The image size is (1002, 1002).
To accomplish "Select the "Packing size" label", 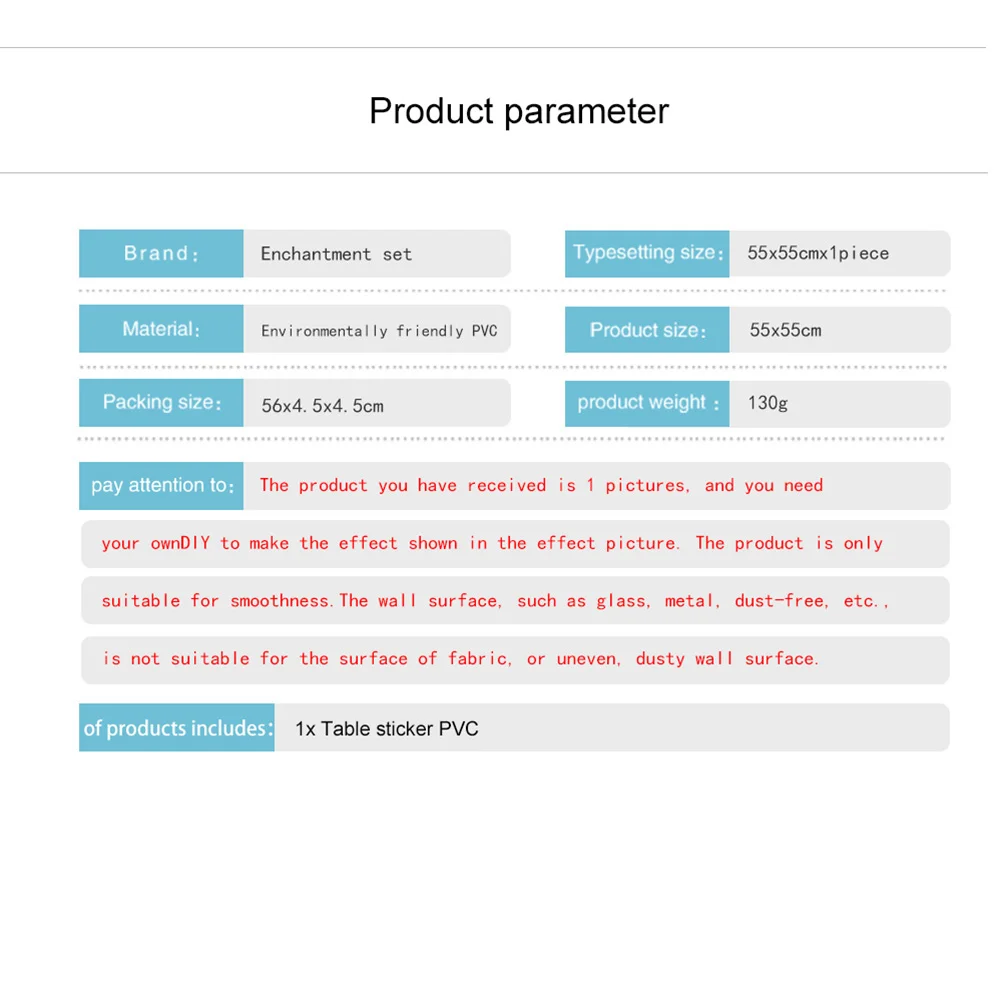I will coord(161,403).
